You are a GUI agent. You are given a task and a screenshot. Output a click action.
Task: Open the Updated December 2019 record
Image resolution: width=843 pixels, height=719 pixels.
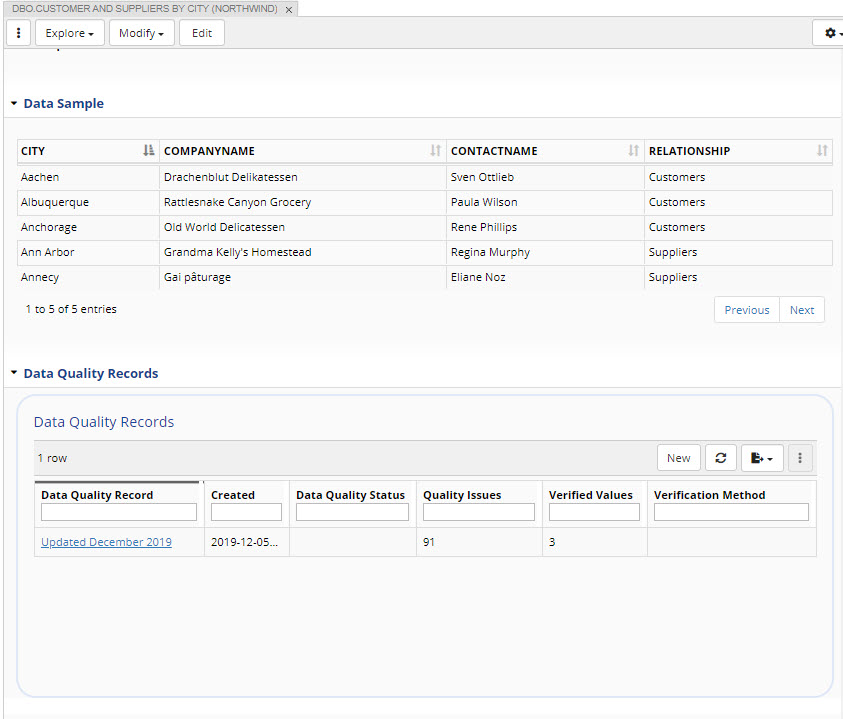coord(105,541)
